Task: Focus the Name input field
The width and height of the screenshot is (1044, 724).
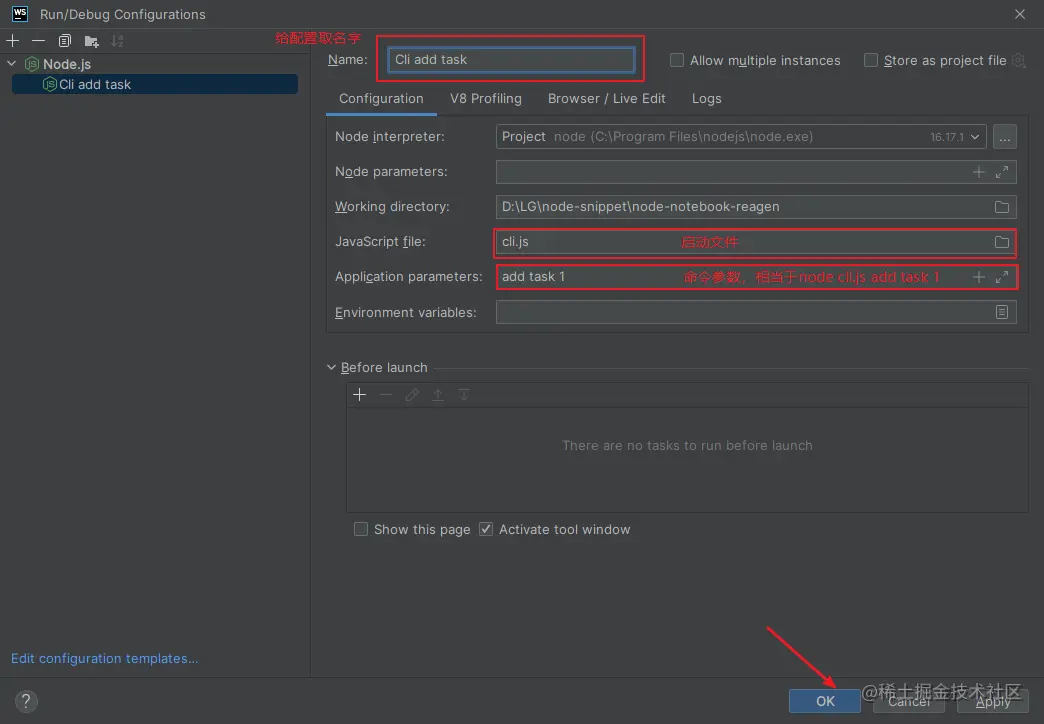Action: point(511,59)
